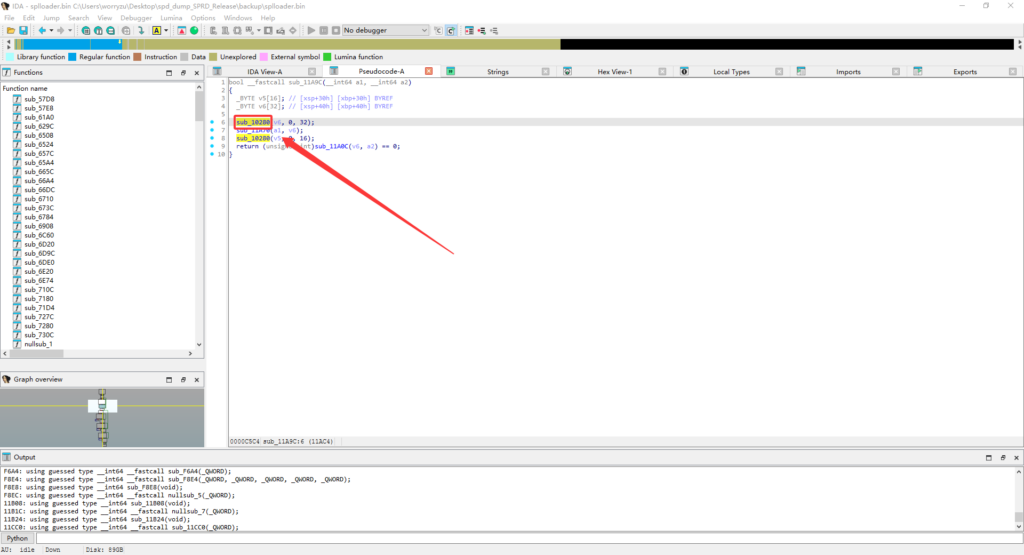Switch to the Local Types tab

click(x=731, y=72)
